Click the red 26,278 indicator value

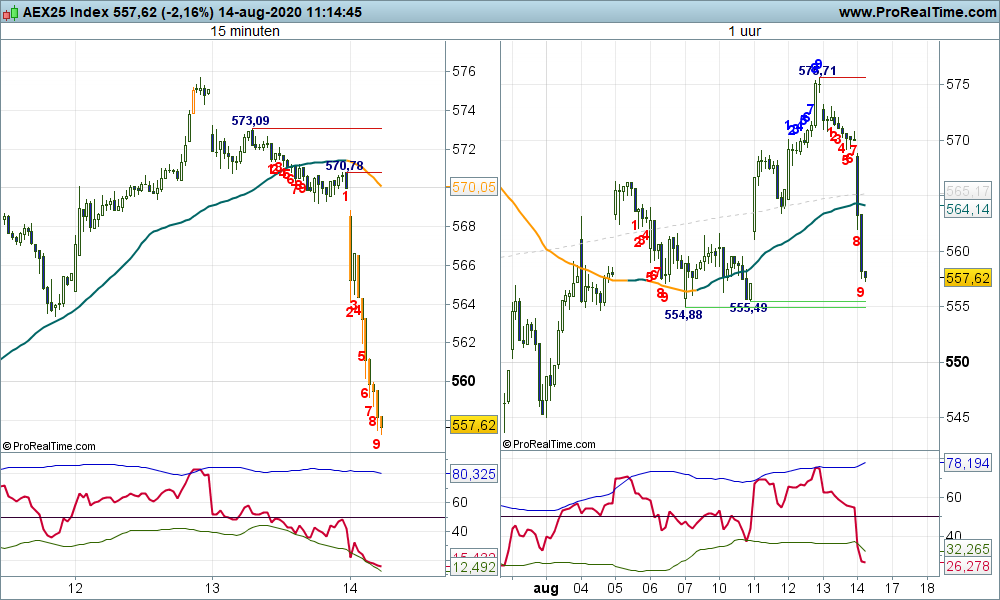click(x=967, y=566)
